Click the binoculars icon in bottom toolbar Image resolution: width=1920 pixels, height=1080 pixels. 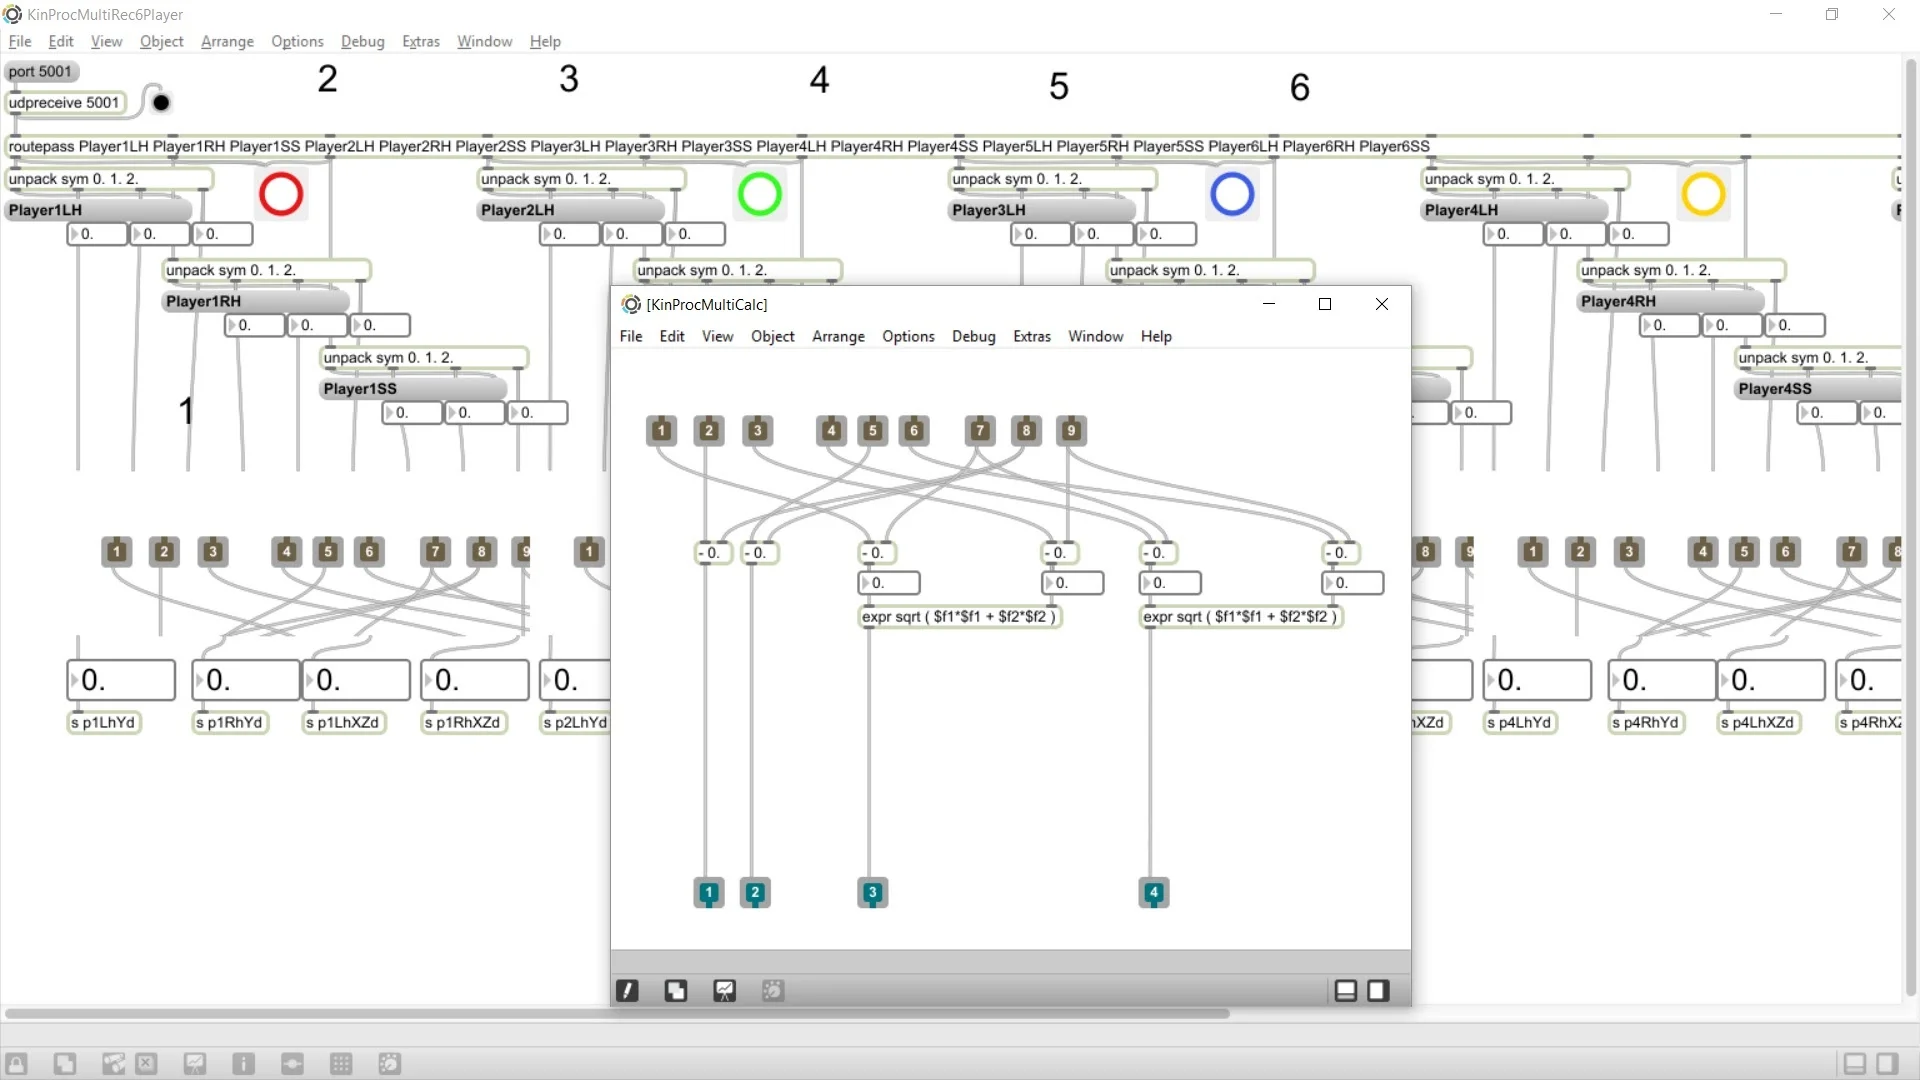pos(113,1064)
